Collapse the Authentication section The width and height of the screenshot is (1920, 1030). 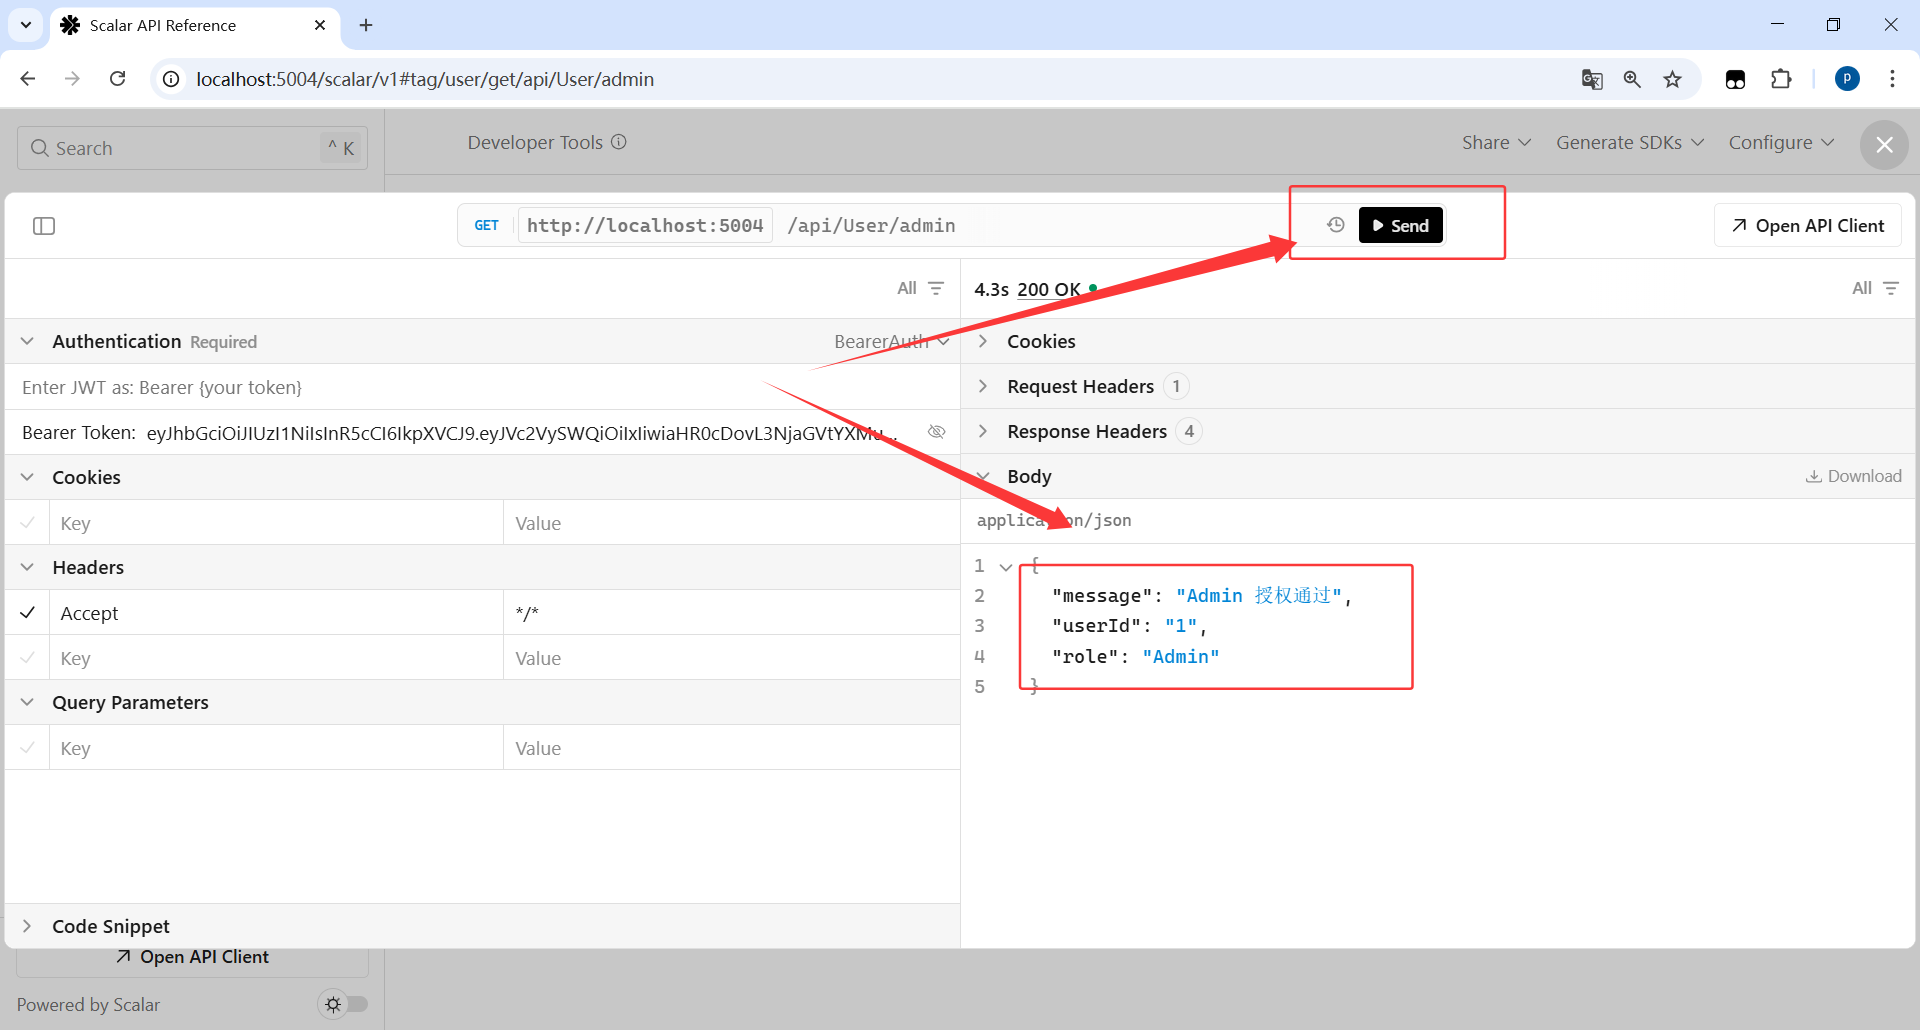27,341
